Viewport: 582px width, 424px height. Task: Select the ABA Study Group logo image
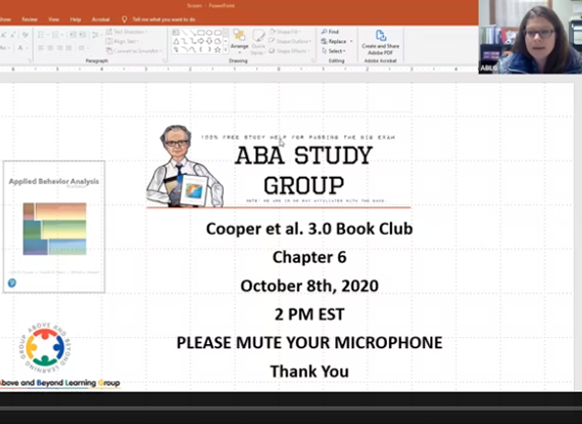click(x=279, y=166)
